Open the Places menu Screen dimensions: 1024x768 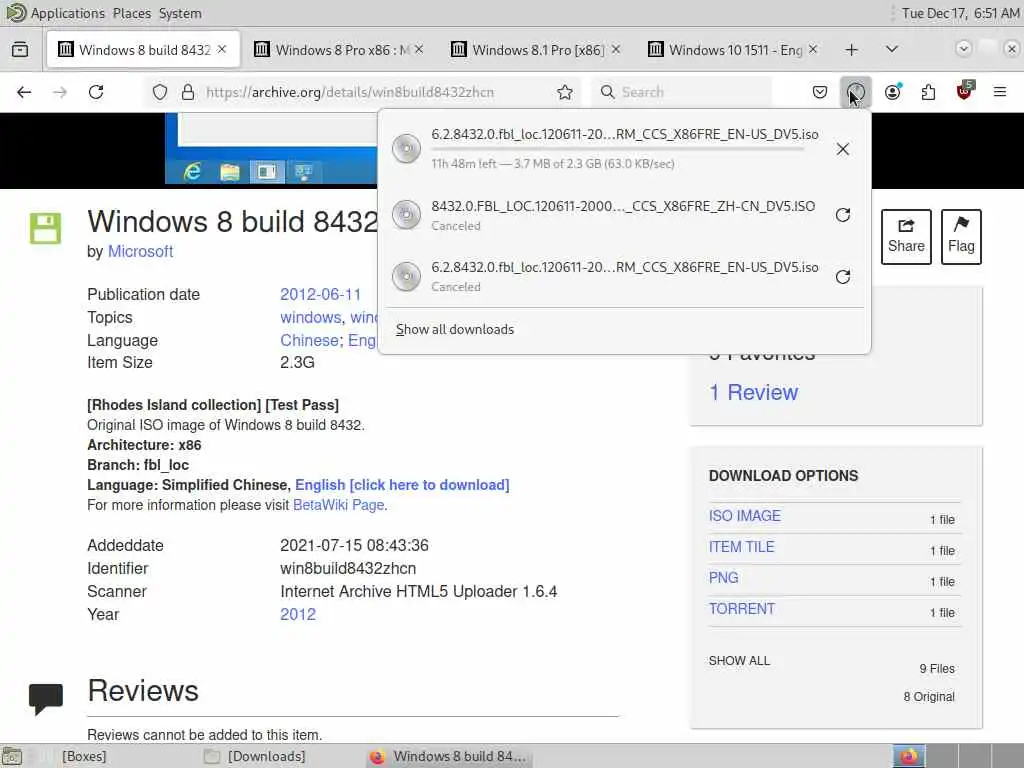tap(131, 13)
